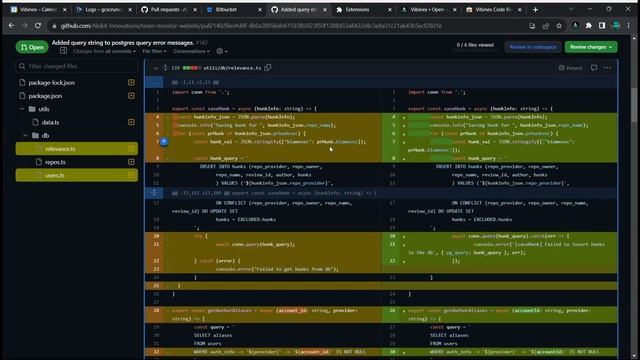Screen dimensions: 640x360
Task: Click the blue add-comment plus on line 7
Action: tap(164, 142)
